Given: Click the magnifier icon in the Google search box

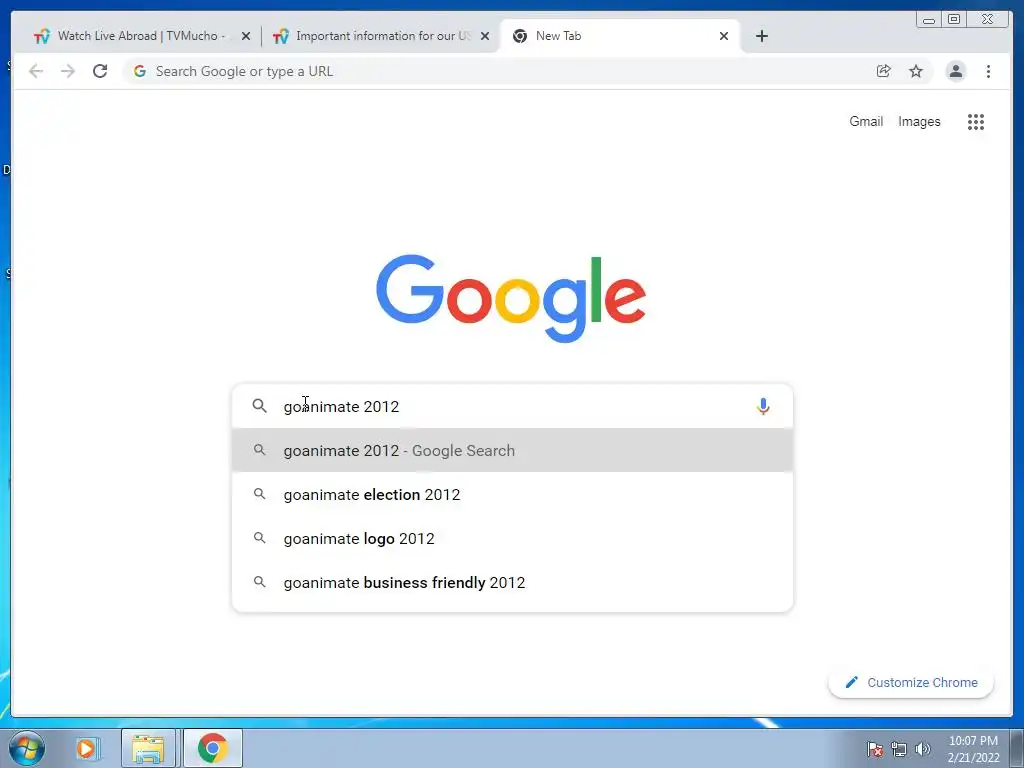Looking at the screenshot, I should [x=259, y=406].
